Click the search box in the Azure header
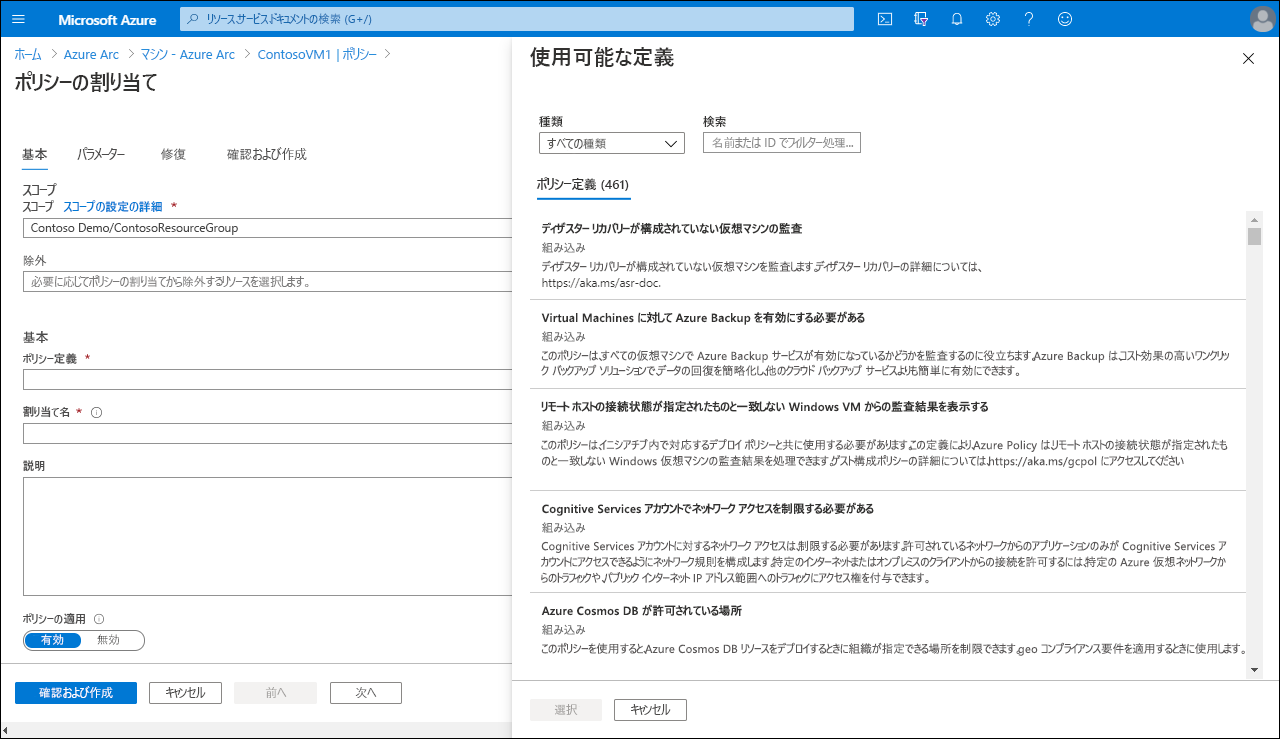 (x=517, y=19)
